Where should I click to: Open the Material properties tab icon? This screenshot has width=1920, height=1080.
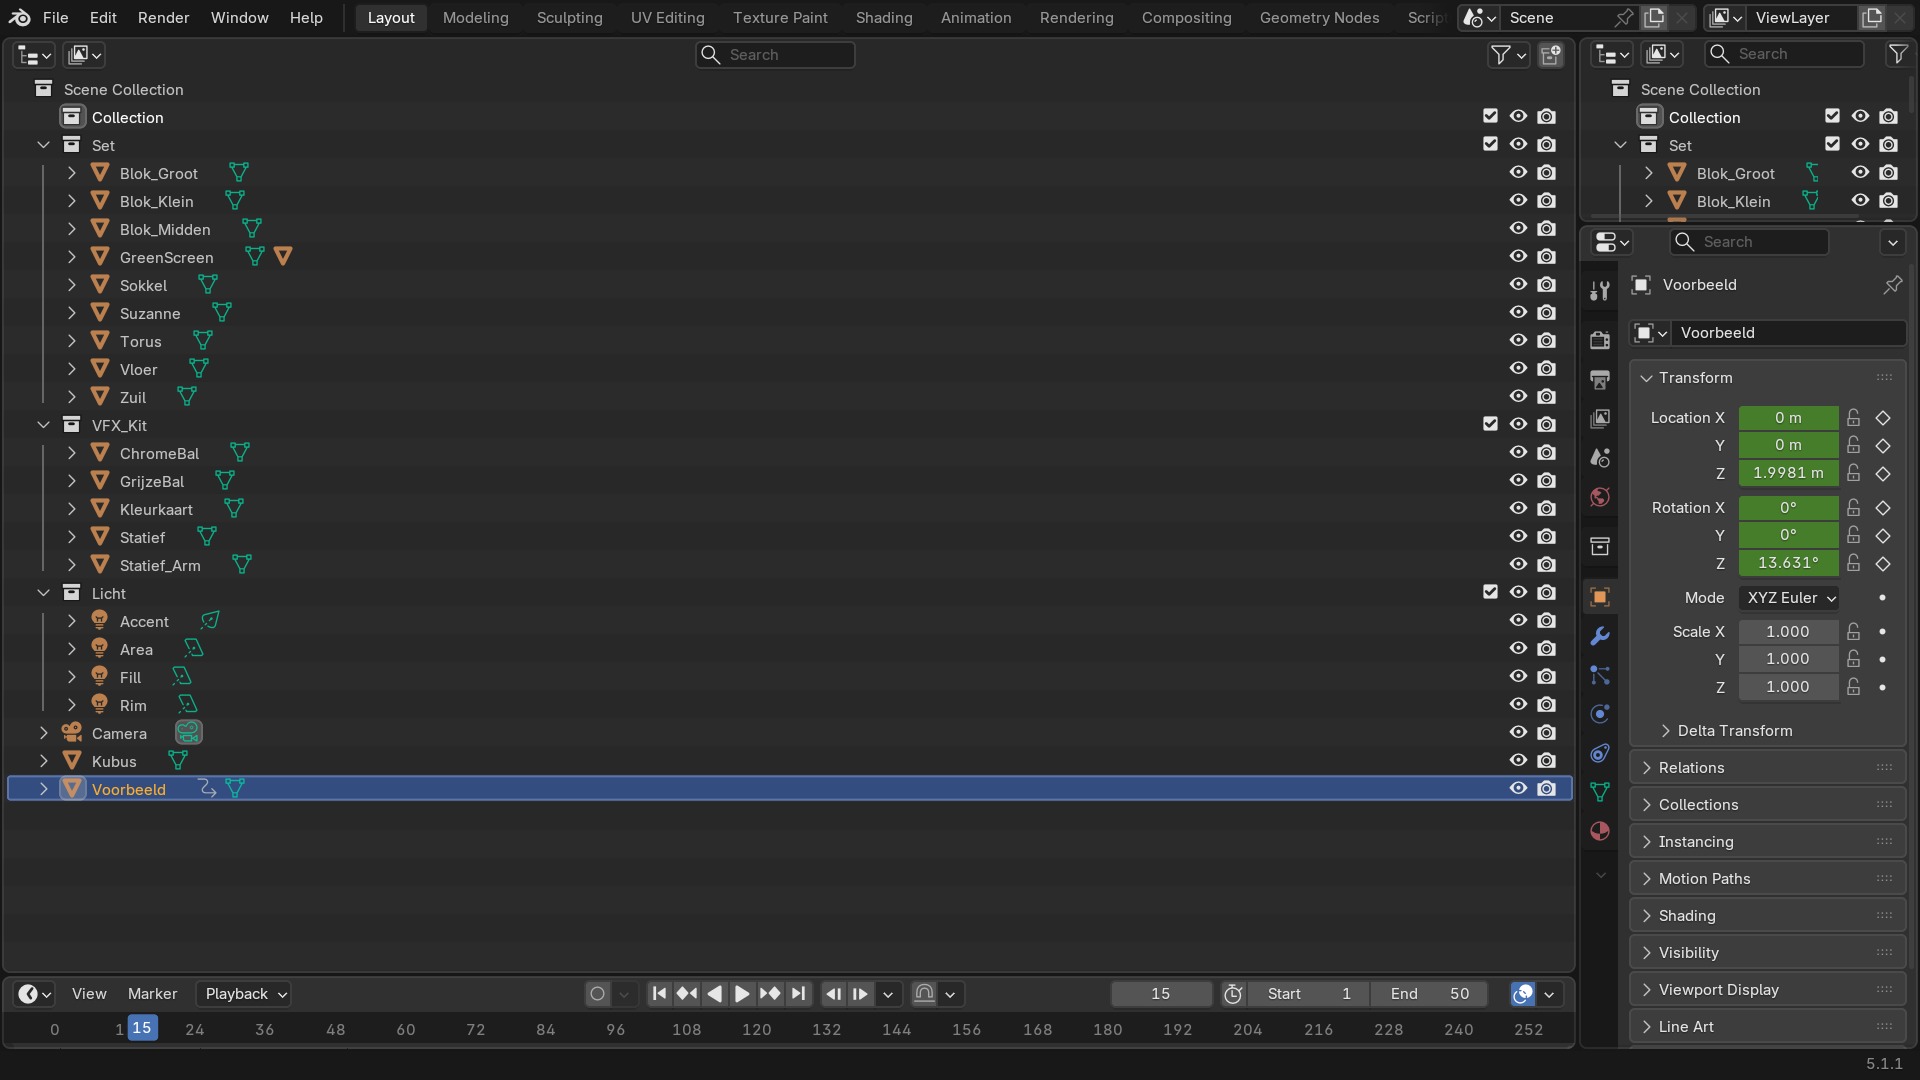pos(1600,831)
